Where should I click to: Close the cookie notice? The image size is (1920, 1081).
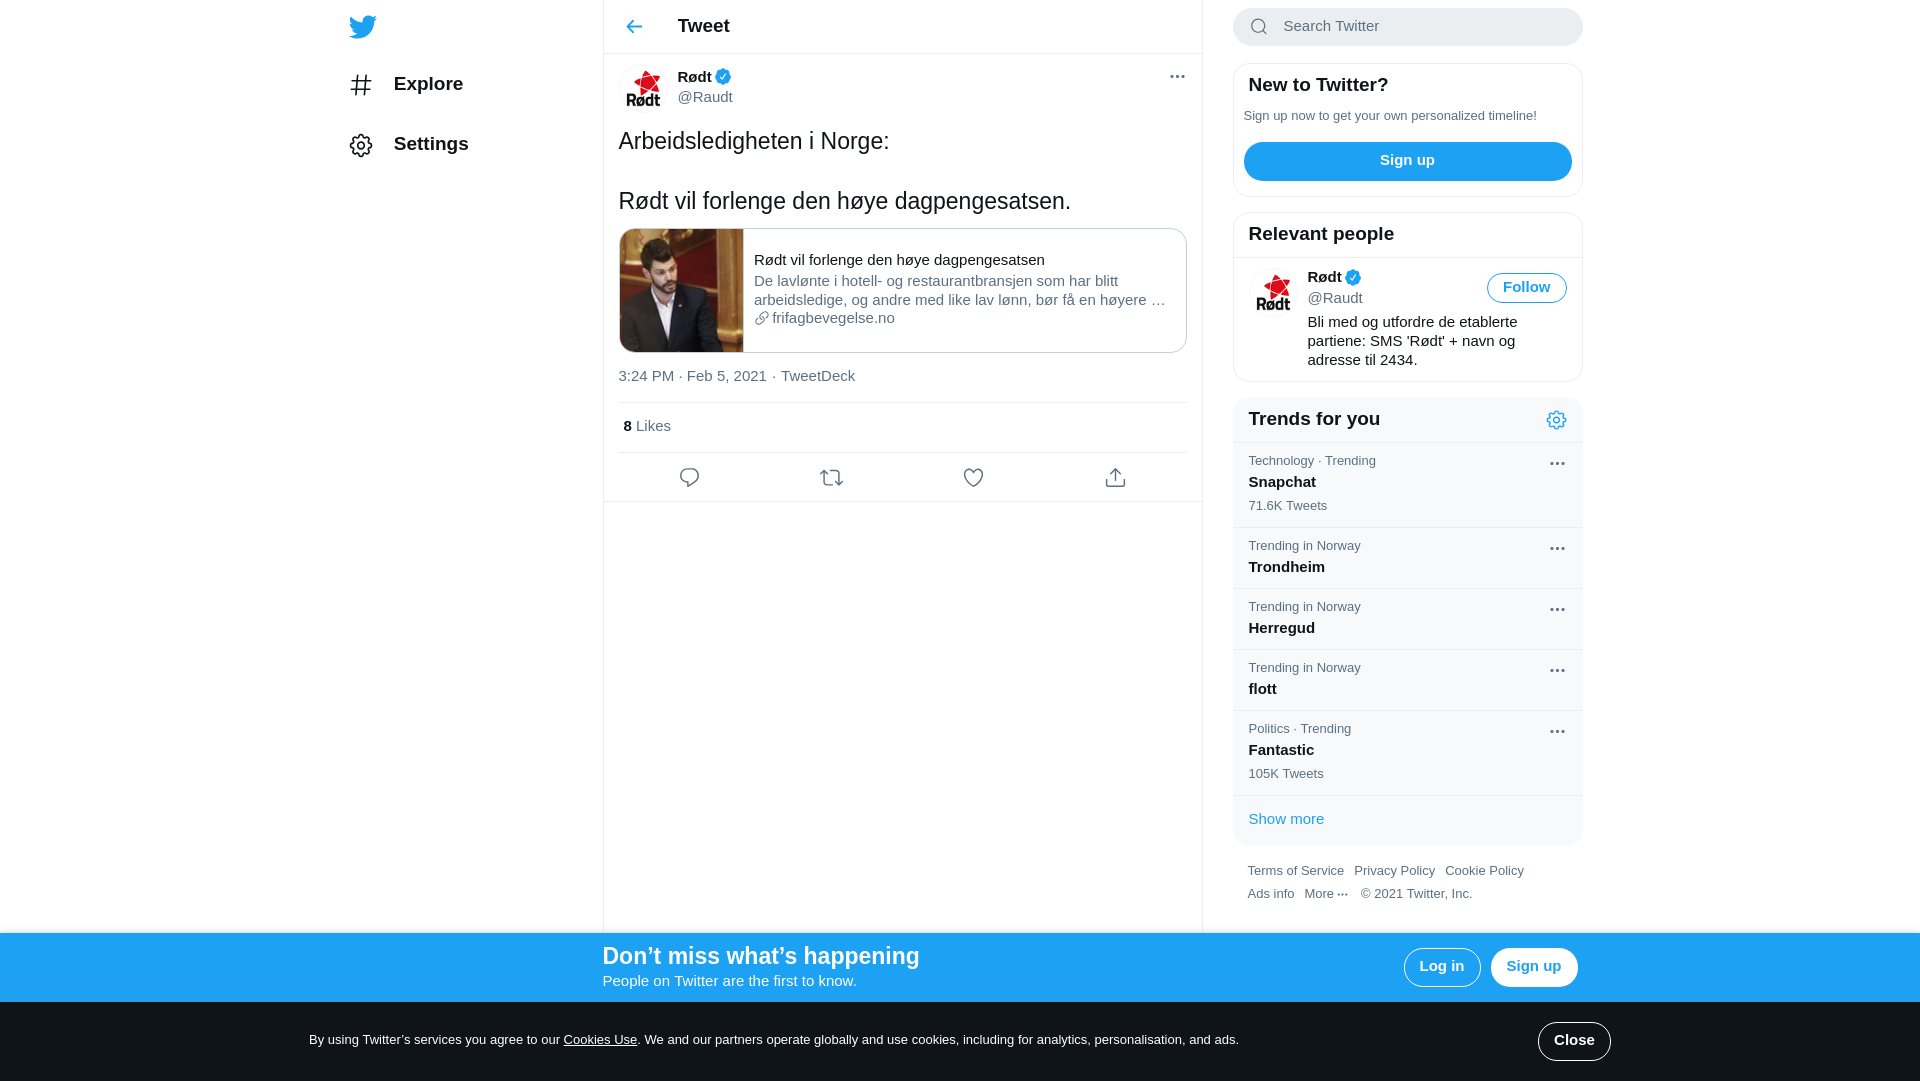click(x=1573, y=1041)
